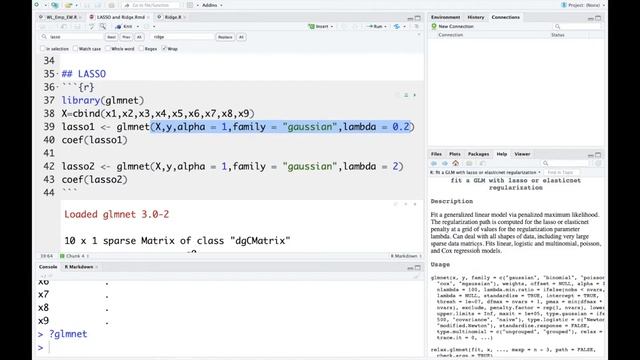
Task: Uncheck the Wrap checkbox
Action: coord(164,49)
